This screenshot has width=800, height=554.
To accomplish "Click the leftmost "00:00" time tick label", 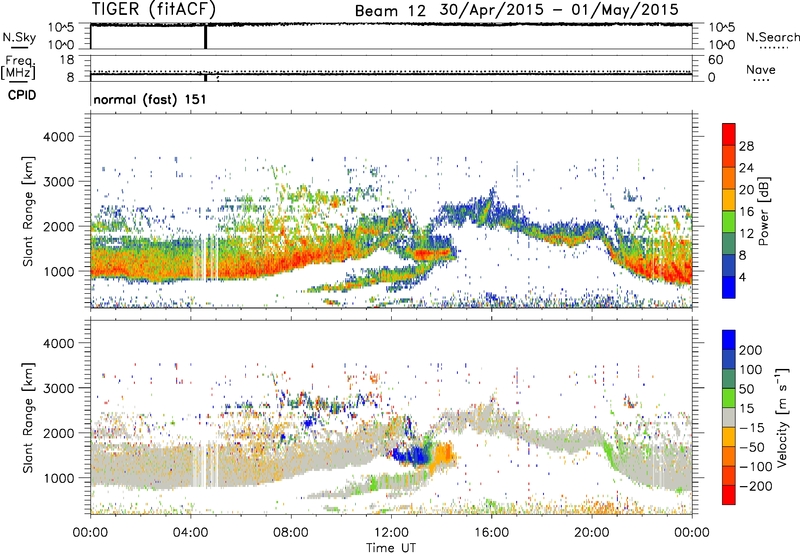I will (x=90, y=533).
